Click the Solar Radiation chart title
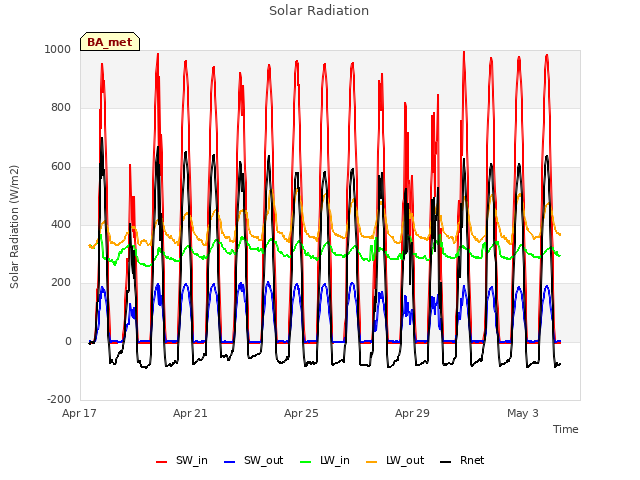 pyautogui.click(x=319, y=11)
